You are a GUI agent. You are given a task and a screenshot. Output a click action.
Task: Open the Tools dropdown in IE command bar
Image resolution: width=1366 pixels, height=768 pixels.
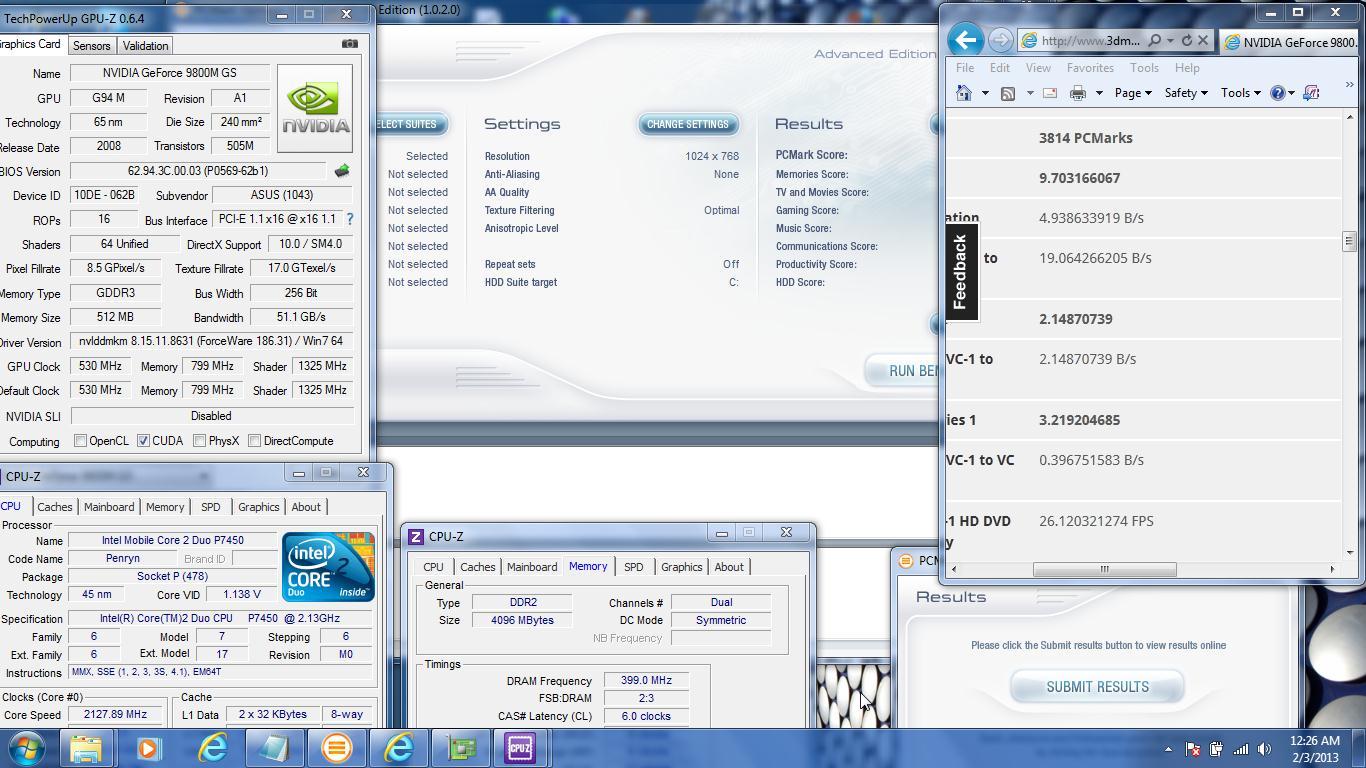(1240, 93)
